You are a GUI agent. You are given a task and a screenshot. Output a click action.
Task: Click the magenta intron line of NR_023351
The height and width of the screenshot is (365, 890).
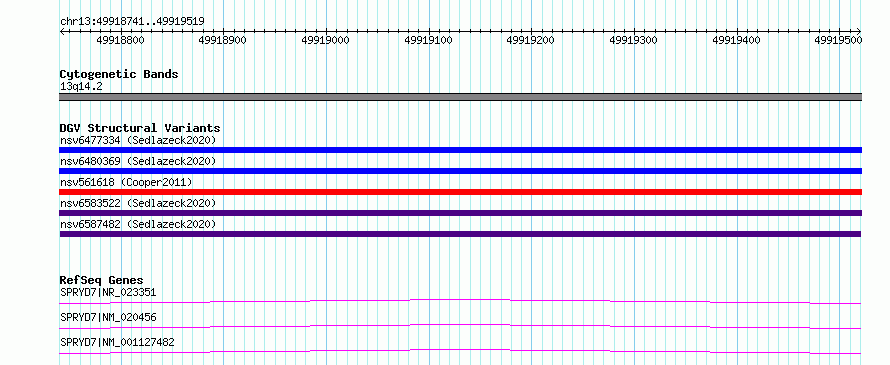(460, 301)
